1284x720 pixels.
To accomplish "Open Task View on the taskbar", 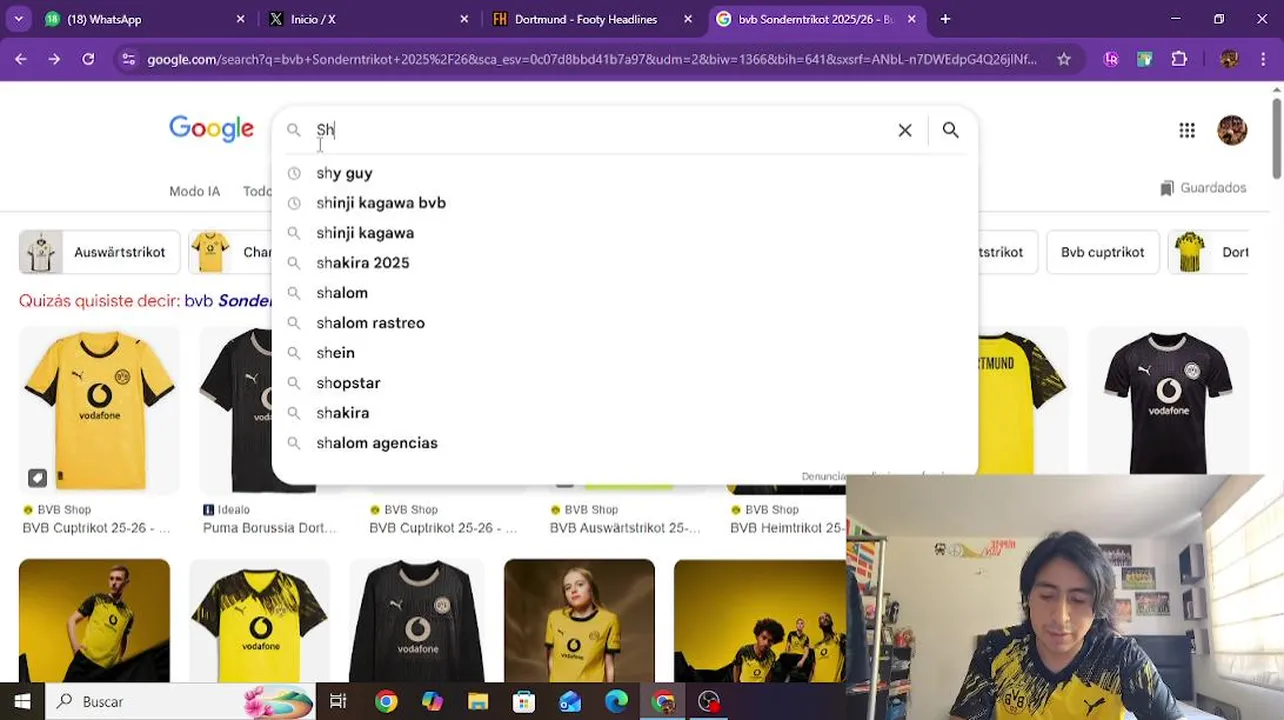I will [338, 701].
